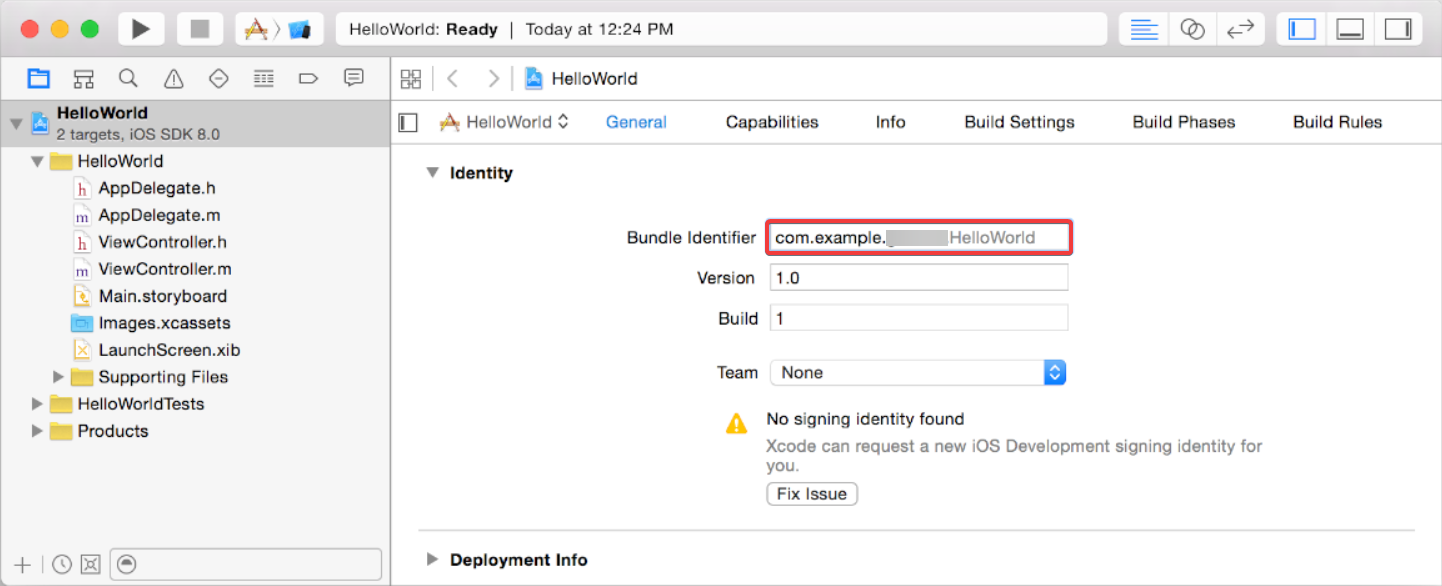This screenshot has width=1442, height=586.
Task: Open the Find navigator
Action: [x=128, y=78]
